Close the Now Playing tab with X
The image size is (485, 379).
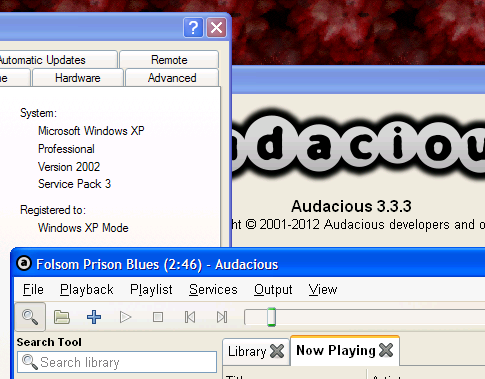[x=386, y=350]
